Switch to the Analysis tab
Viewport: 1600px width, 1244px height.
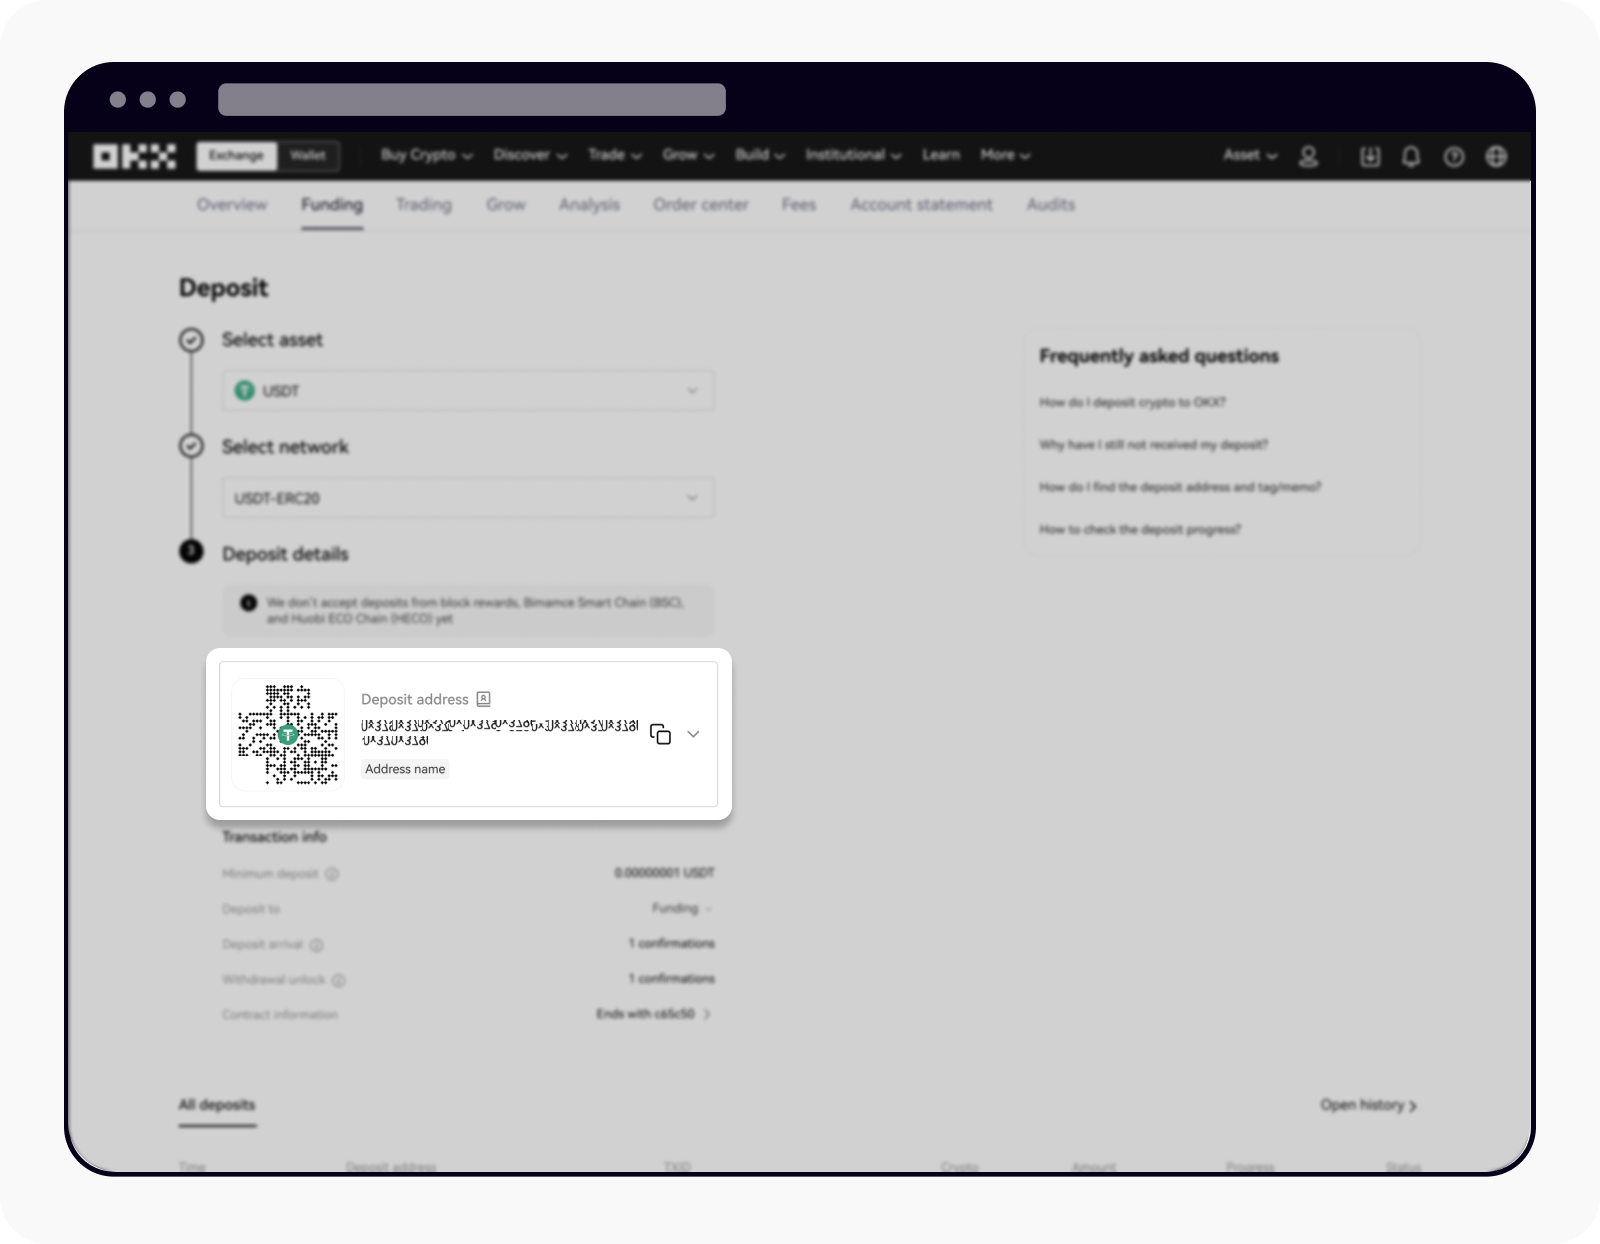[x=589, y=205]
